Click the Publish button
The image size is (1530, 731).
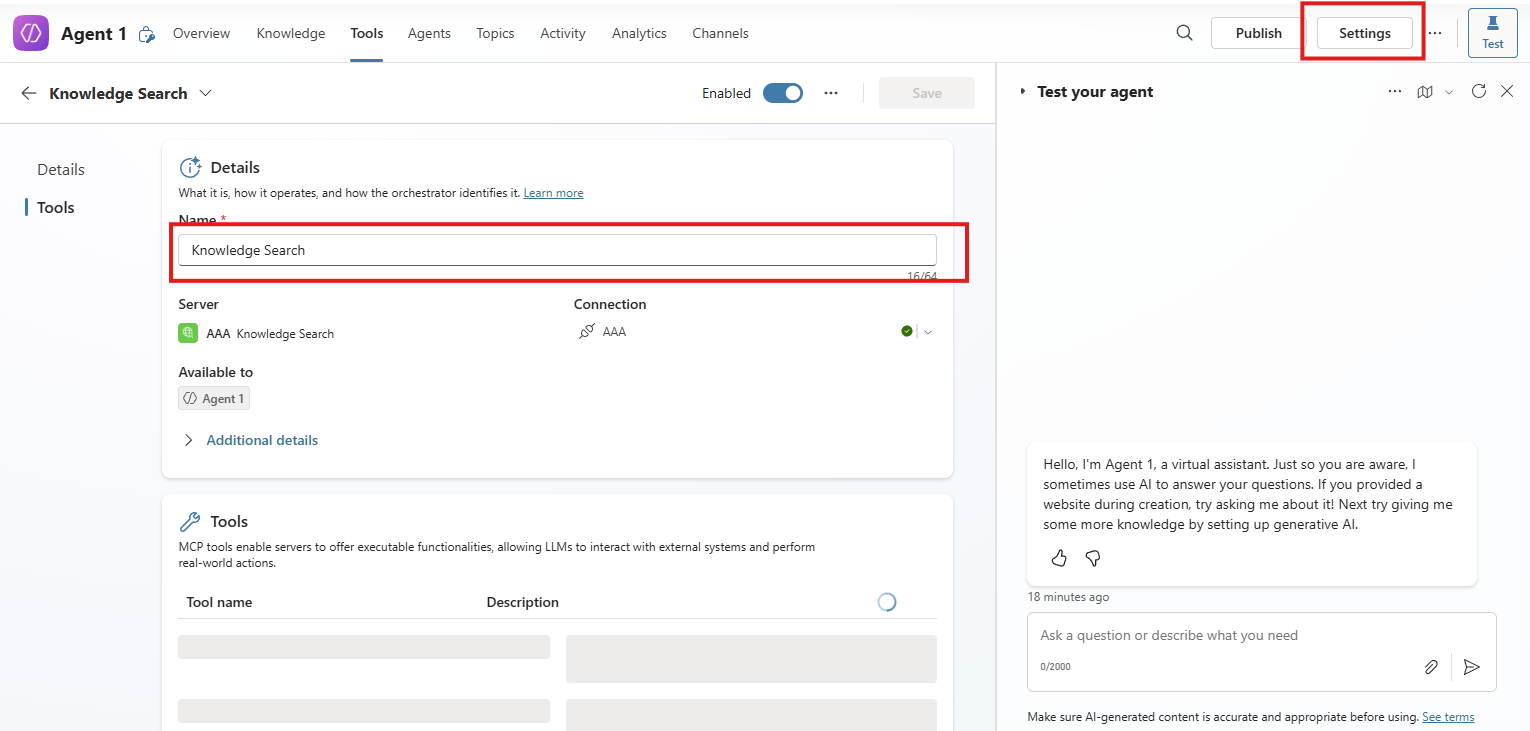(1258, 33)
